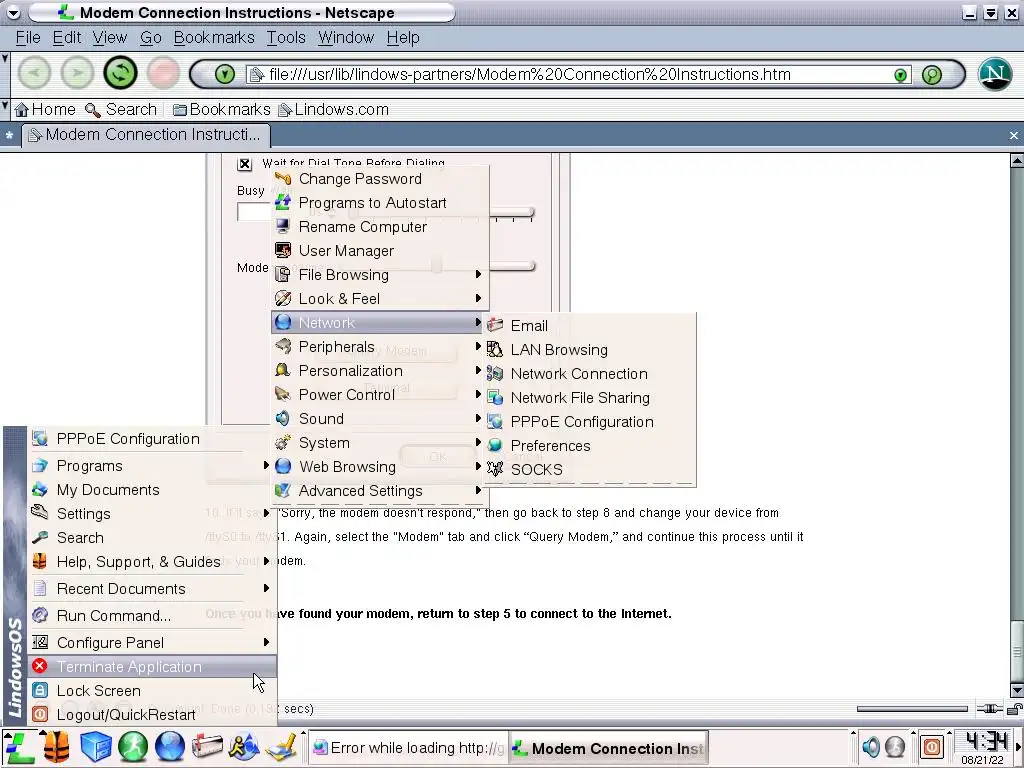The height and width of the screenshot is (768, 1024).
Task: Open User Manager settings entry
Action: click(379, 251)
